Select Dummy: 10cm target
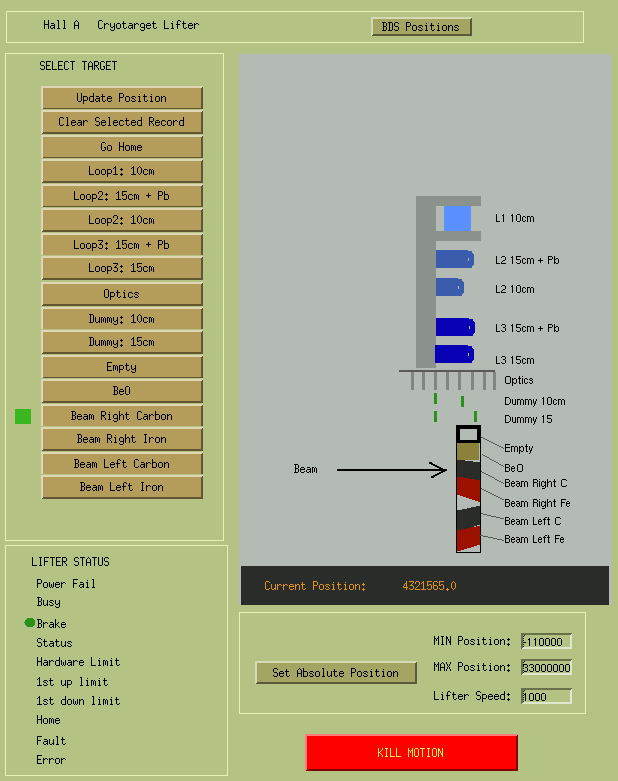The image size is (618, 781). click(122, 319)
